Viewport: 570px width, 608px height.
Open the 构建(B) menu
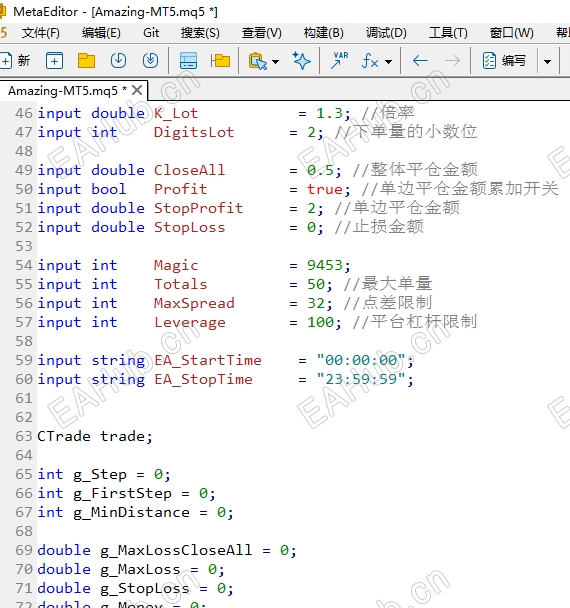coord(324,33)
